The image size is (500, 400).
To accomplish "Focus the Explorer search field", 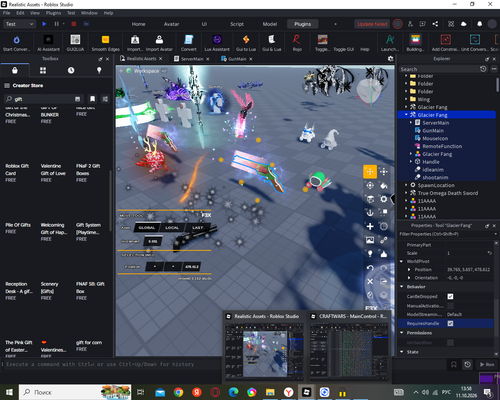I will tap(439, 69).
